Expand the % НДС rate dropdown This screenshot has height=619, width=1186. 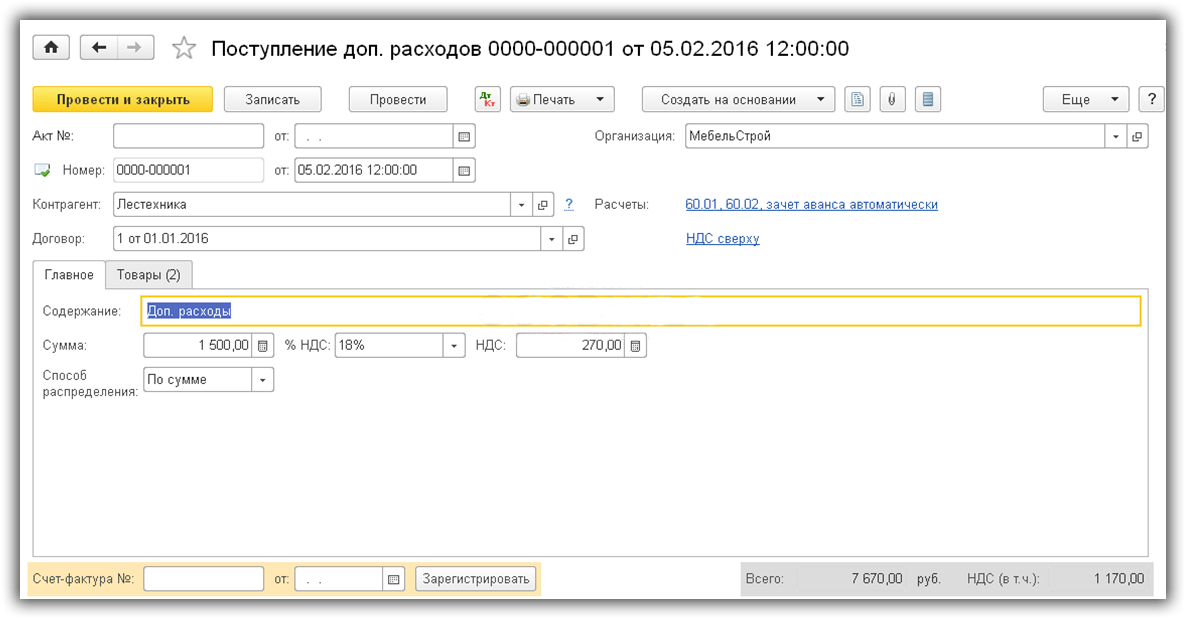pos(455,346)
